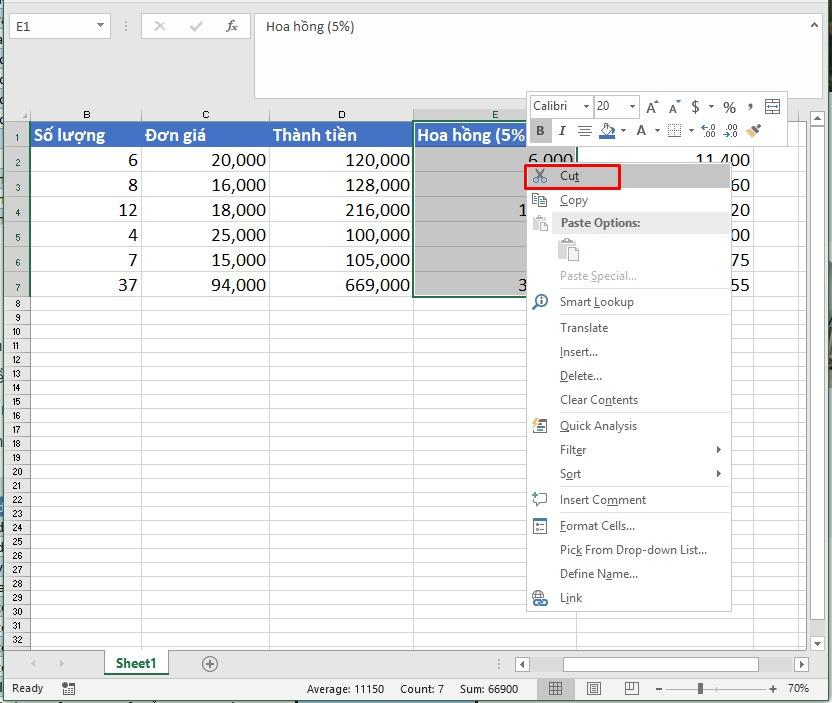Open the font size 20 dropdown
832x703 pixels.
point(632,106)
